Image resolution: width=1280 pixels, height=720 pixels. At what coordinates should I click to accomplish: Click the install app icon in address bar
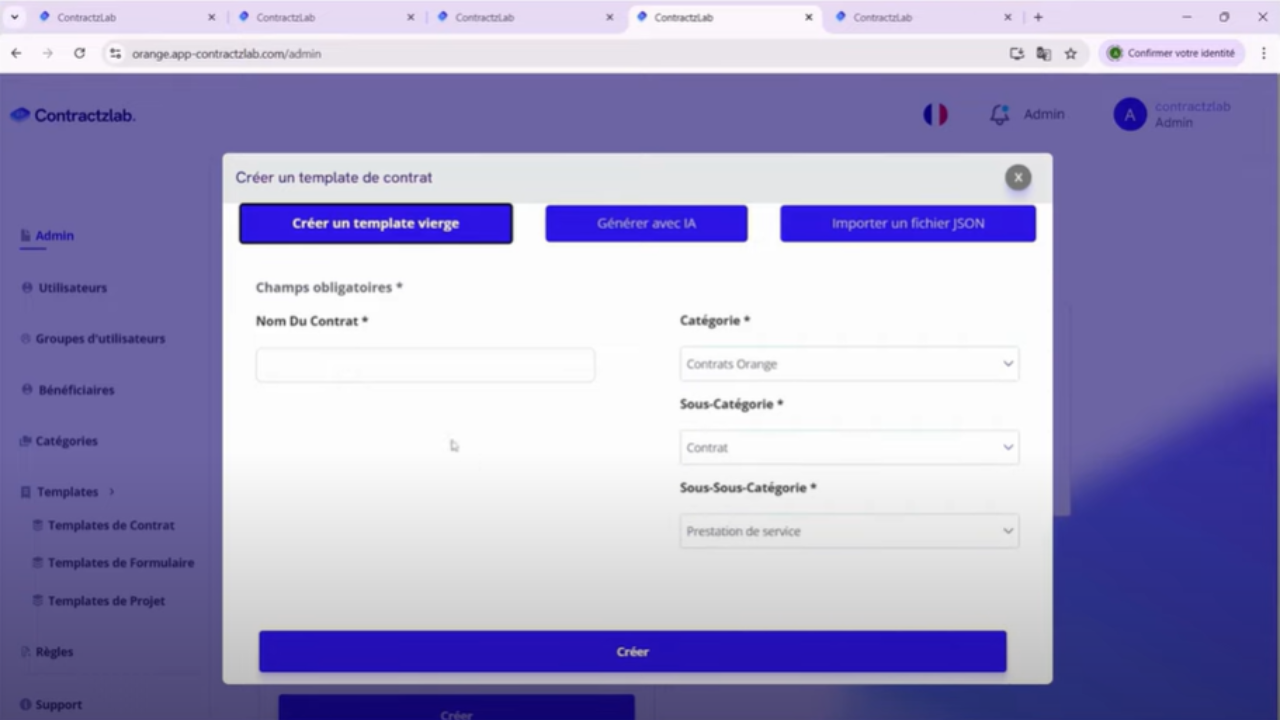pos(1017,53)
